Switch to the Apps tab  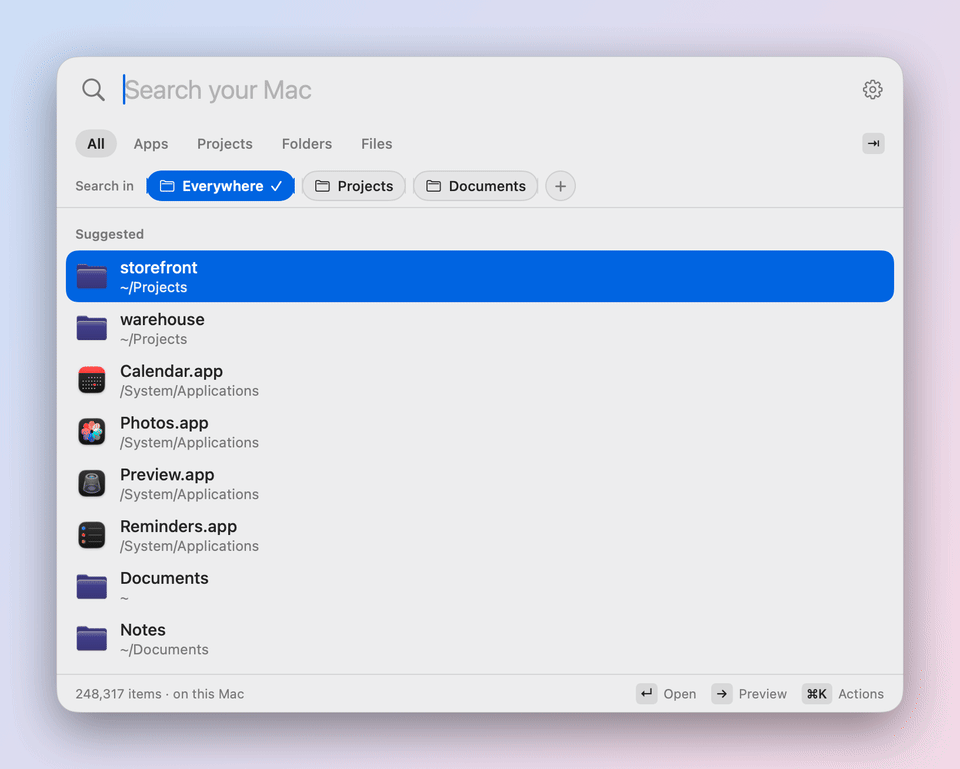click(x=151, y=144)
